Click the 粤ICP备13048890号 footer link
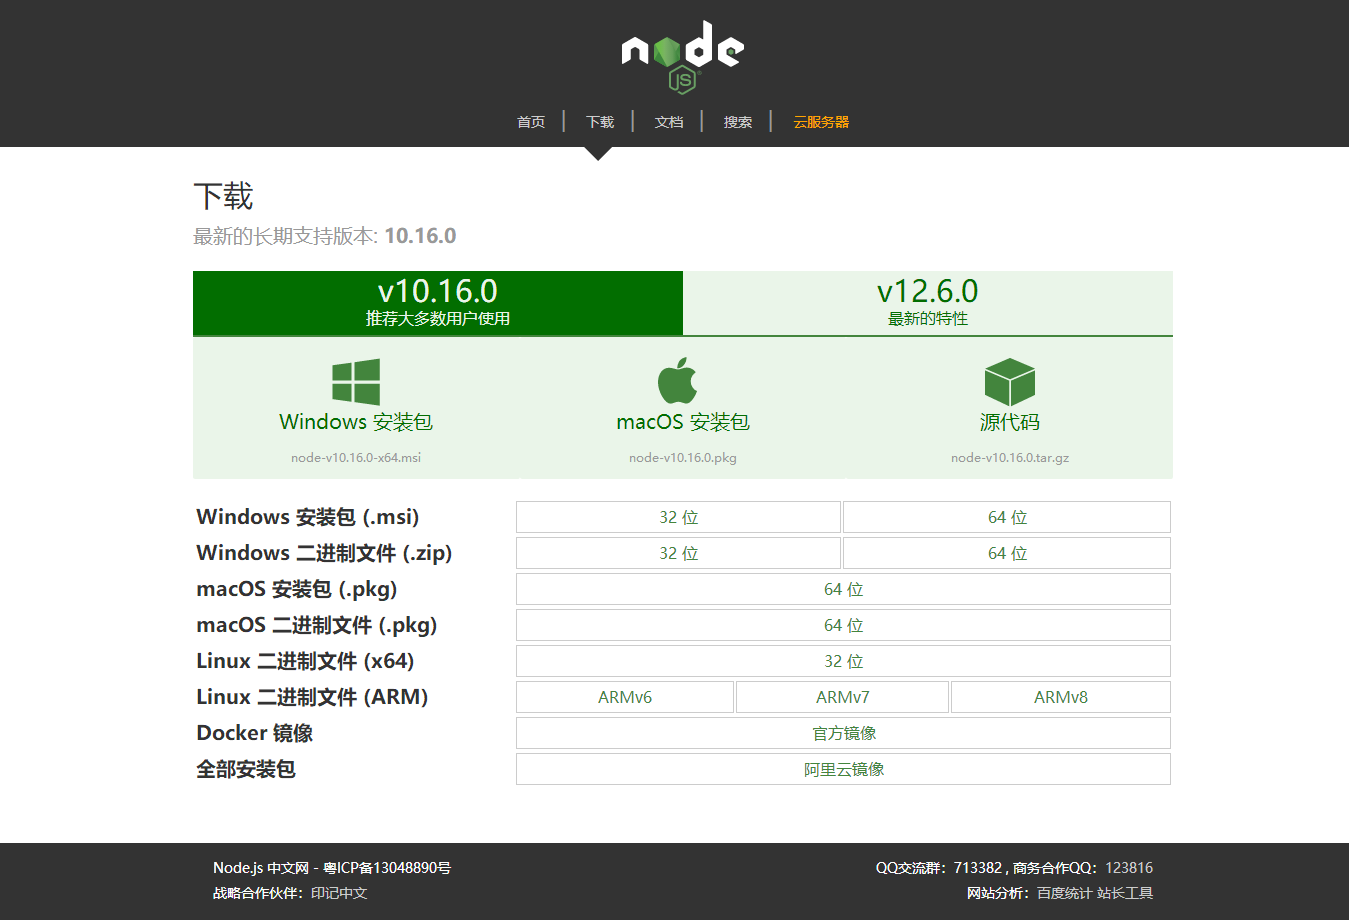Image resolution: width=1349 pixels, height=920 pixels. tap(387, 868)
